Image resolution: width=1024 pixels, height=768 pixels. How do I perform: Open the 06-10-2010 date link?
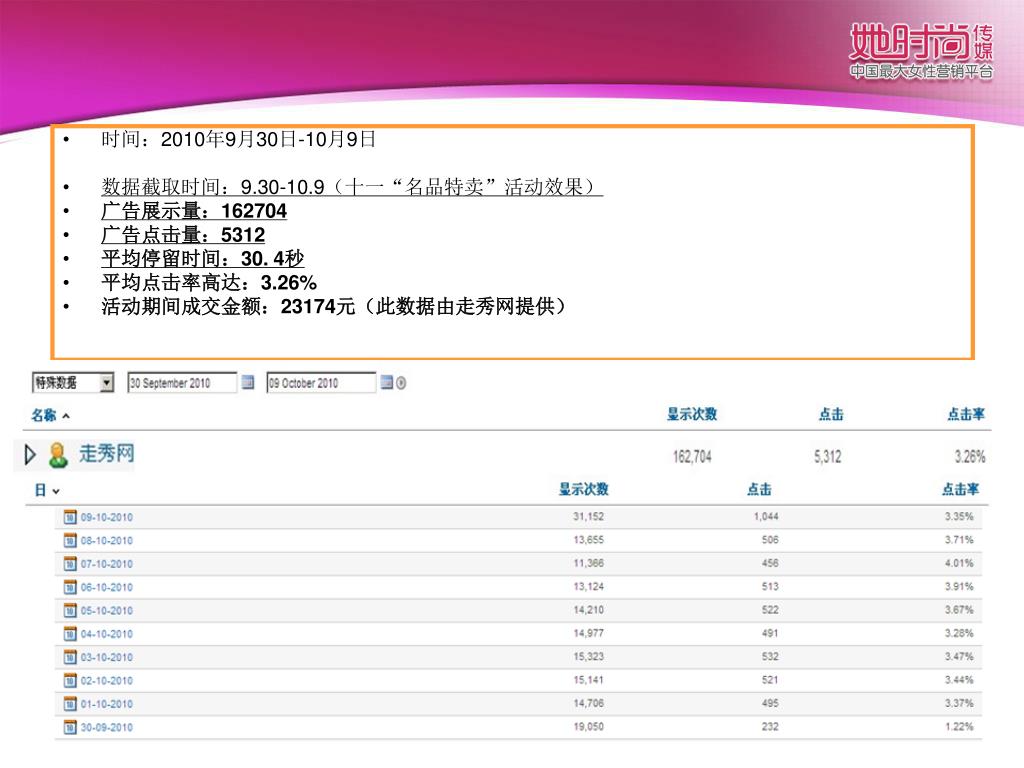pos(106,587)
